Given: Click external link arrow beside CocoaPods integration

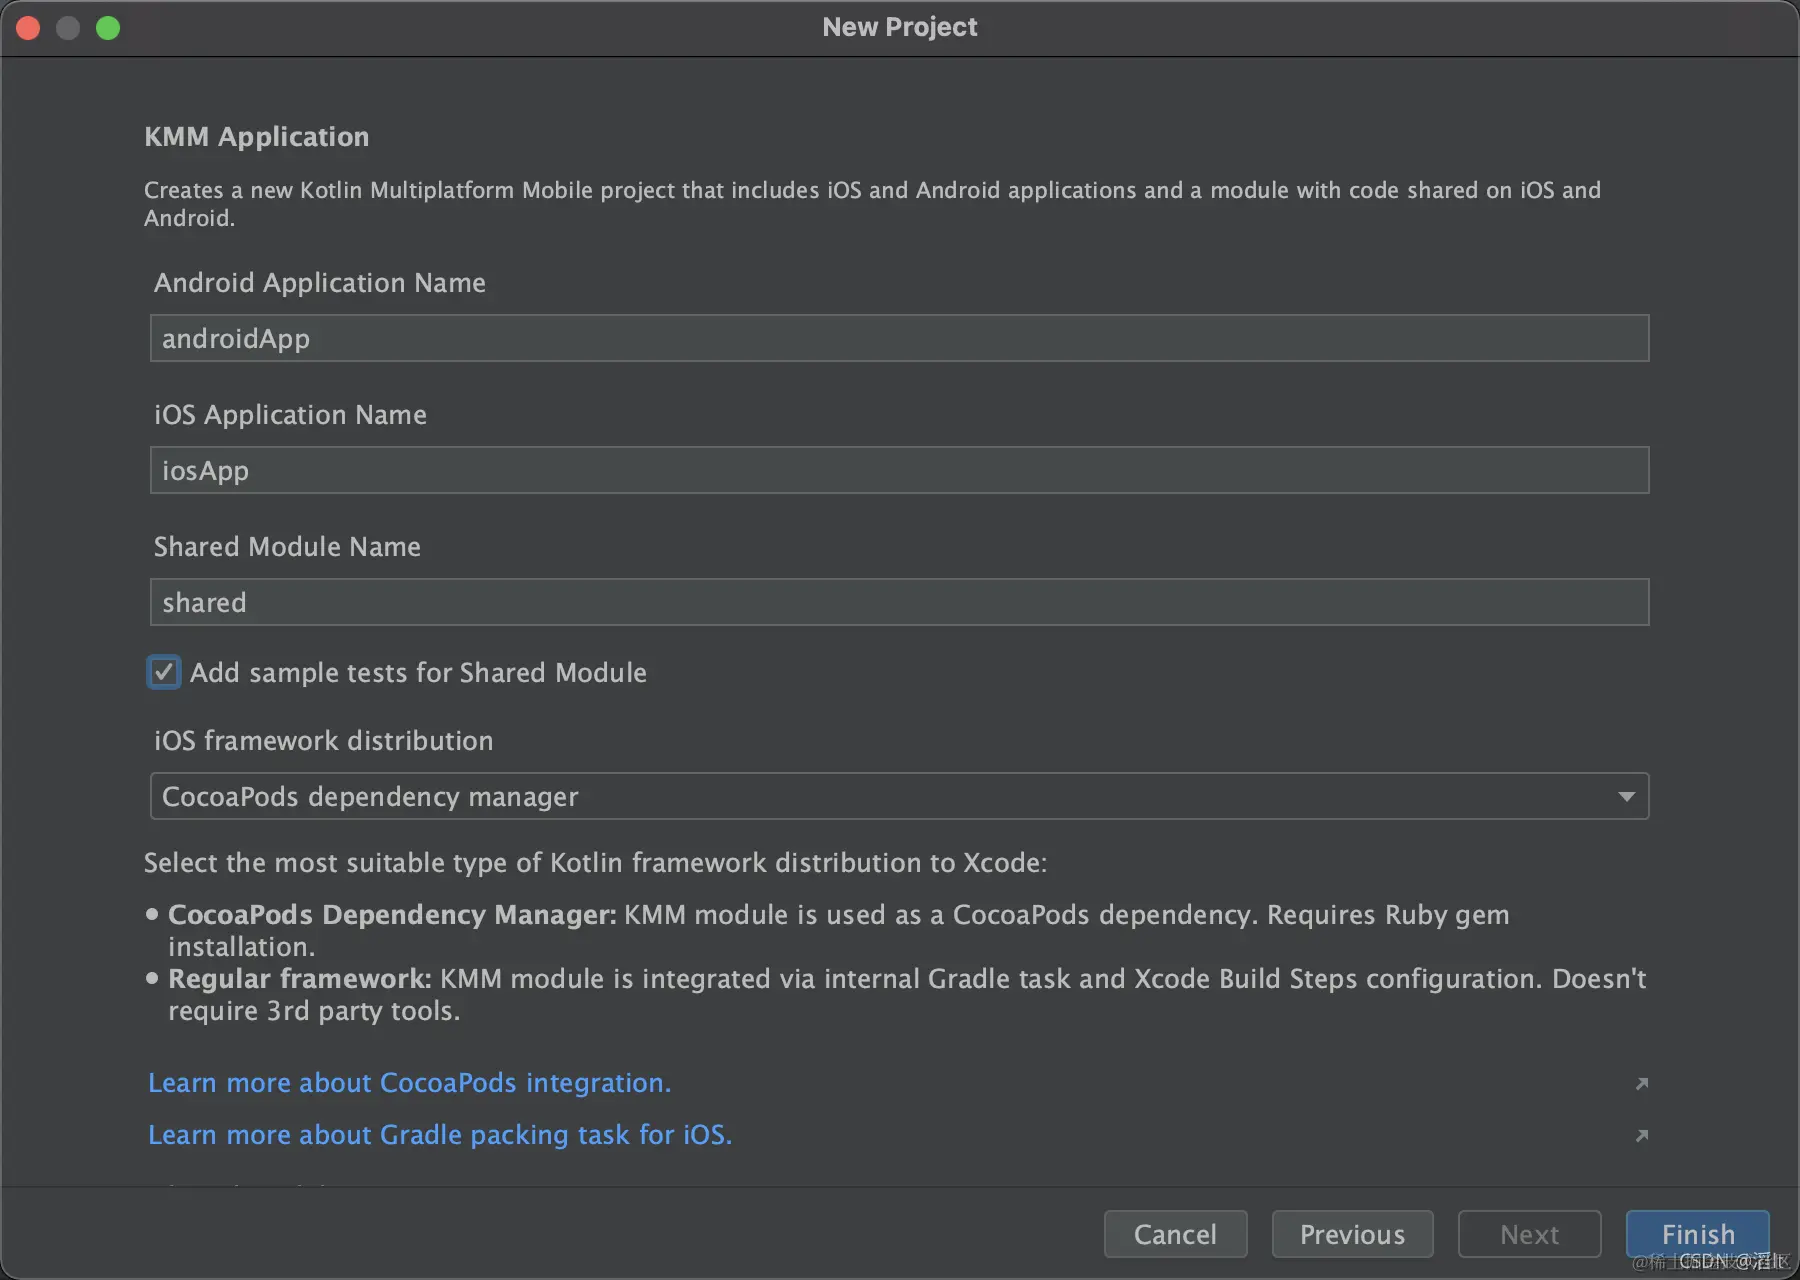Looking at the screenshot, I should coord(1641,1084).
